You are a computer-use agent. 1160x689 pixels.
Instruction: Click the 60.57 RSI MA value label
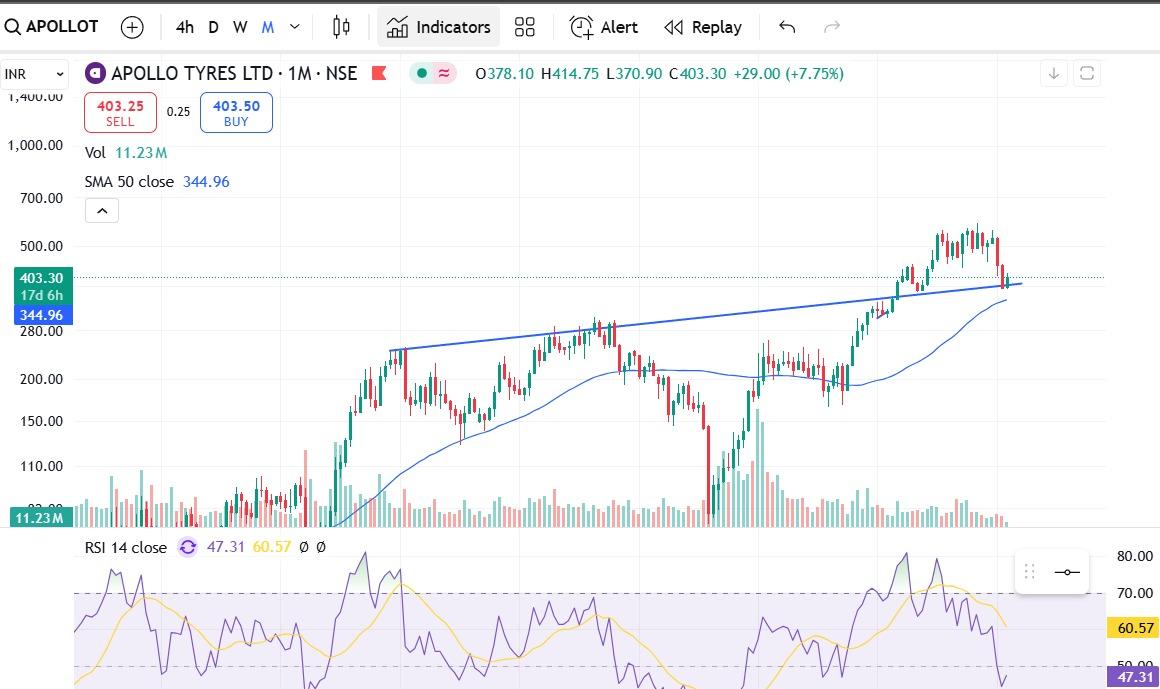click(1135, 628)
